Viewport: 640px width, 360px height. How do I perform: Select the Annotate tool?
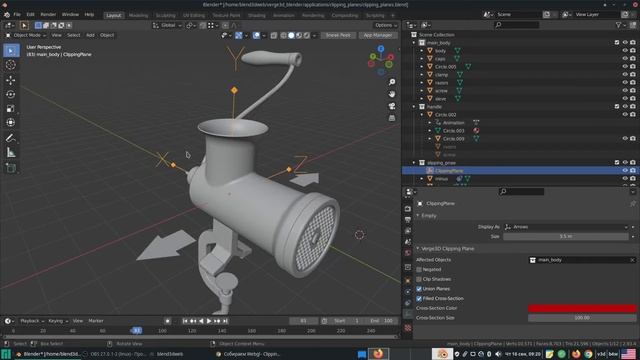tap(11, 138)
